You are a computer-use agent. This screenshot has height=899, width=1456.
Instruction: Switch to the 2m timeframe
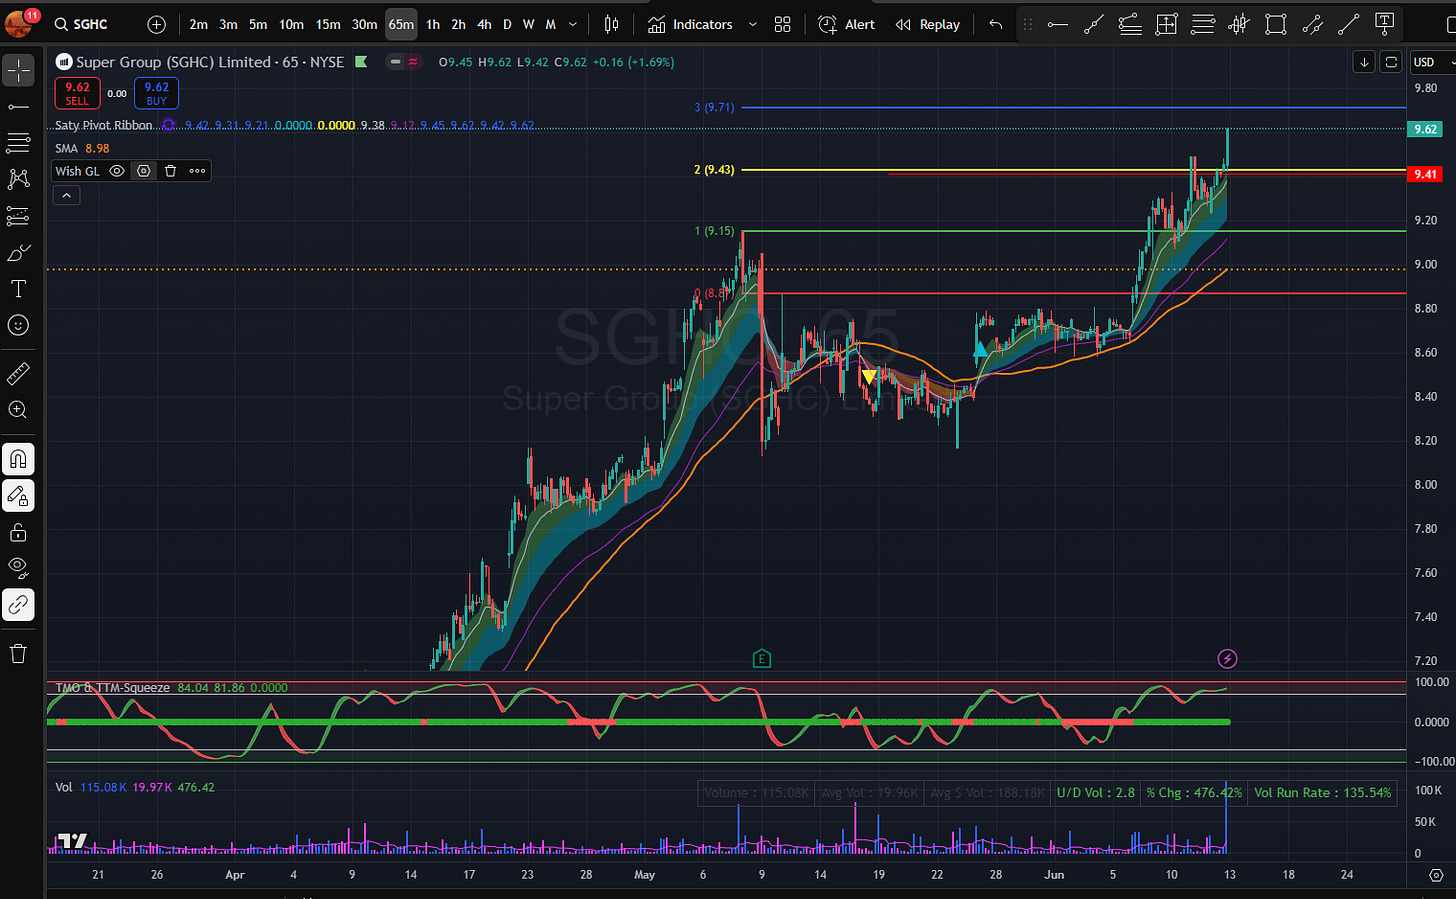(199, 24)
